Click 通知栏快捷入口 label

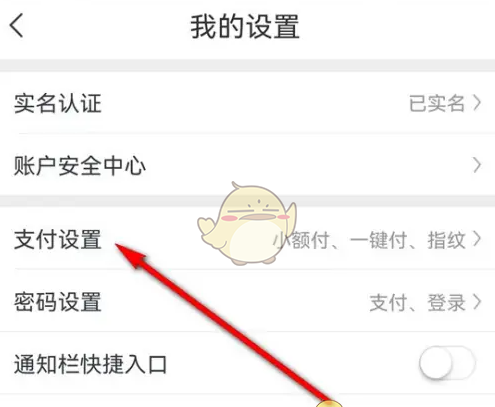click(x=90, y=364)
